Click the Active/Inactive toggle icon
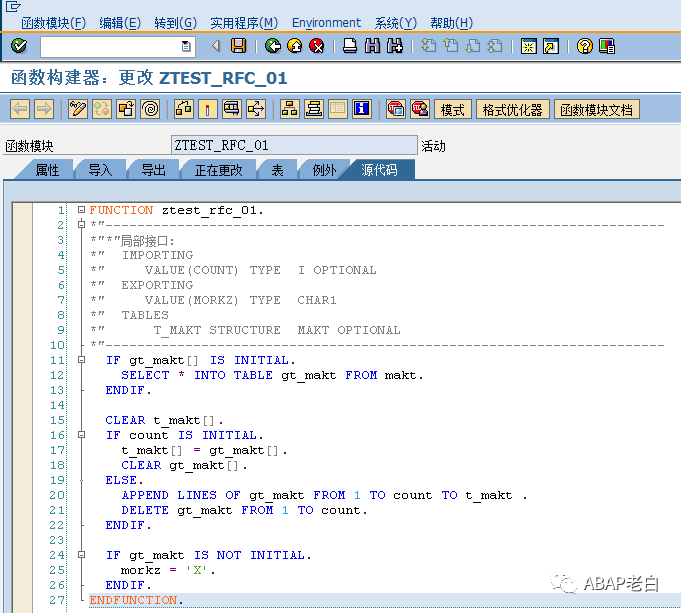 (102, 109)
